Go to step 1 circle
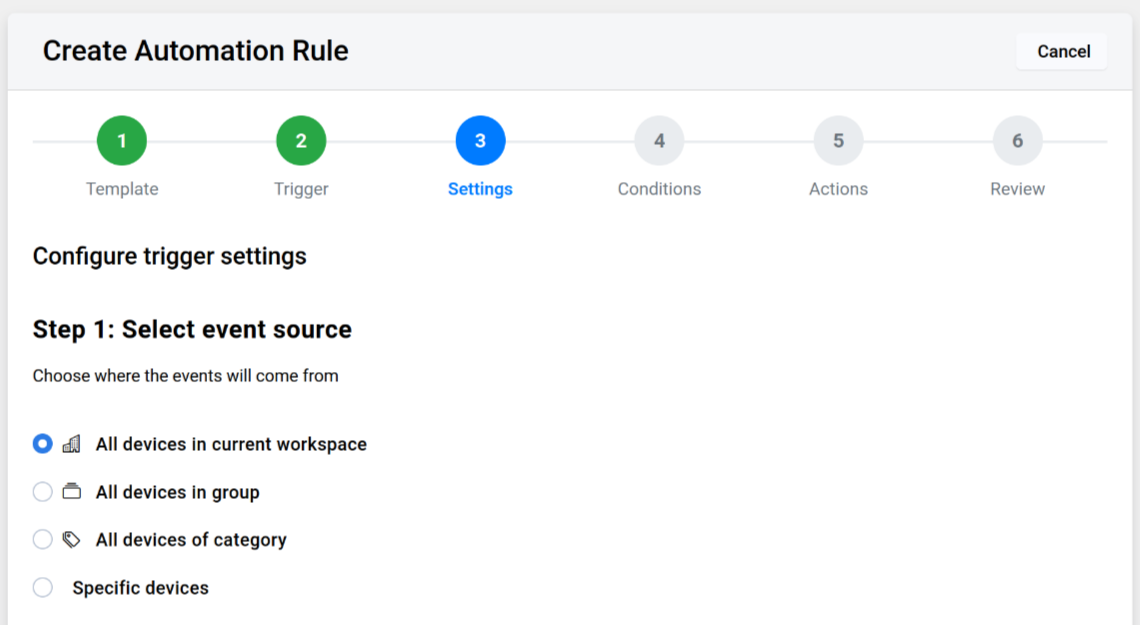 coord(122,141)
